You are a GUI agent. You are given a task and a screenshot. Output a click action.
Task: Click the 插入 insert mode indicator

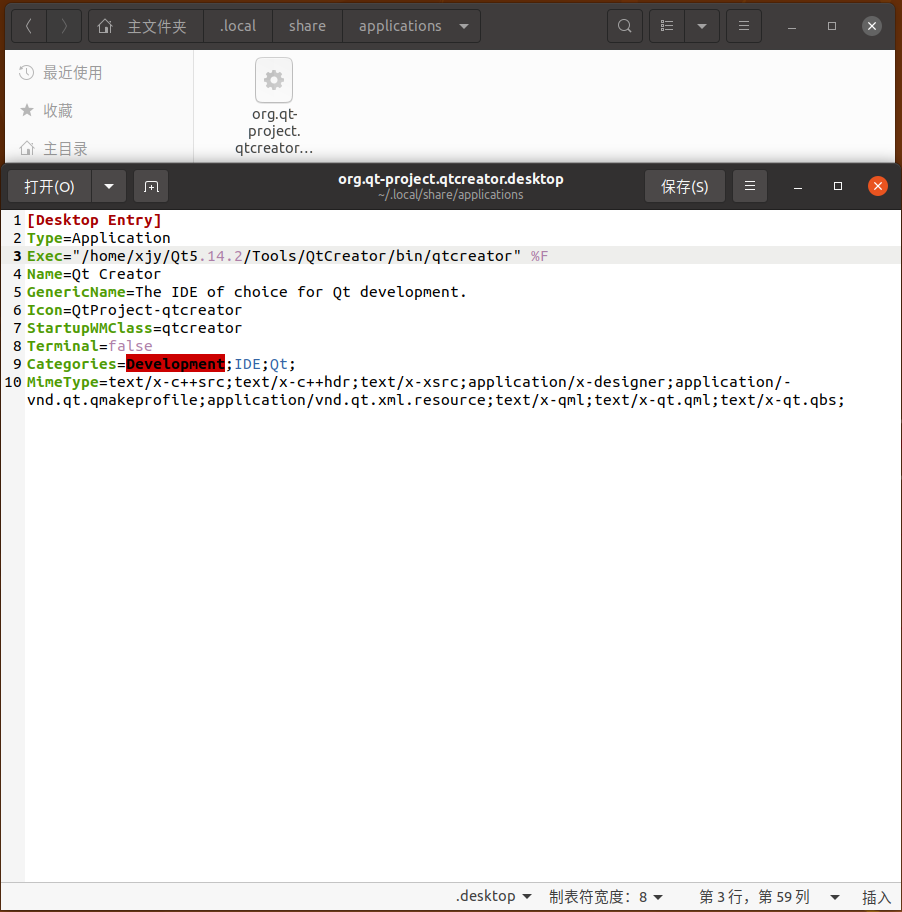pyautogui.click(x=876, y=897)
